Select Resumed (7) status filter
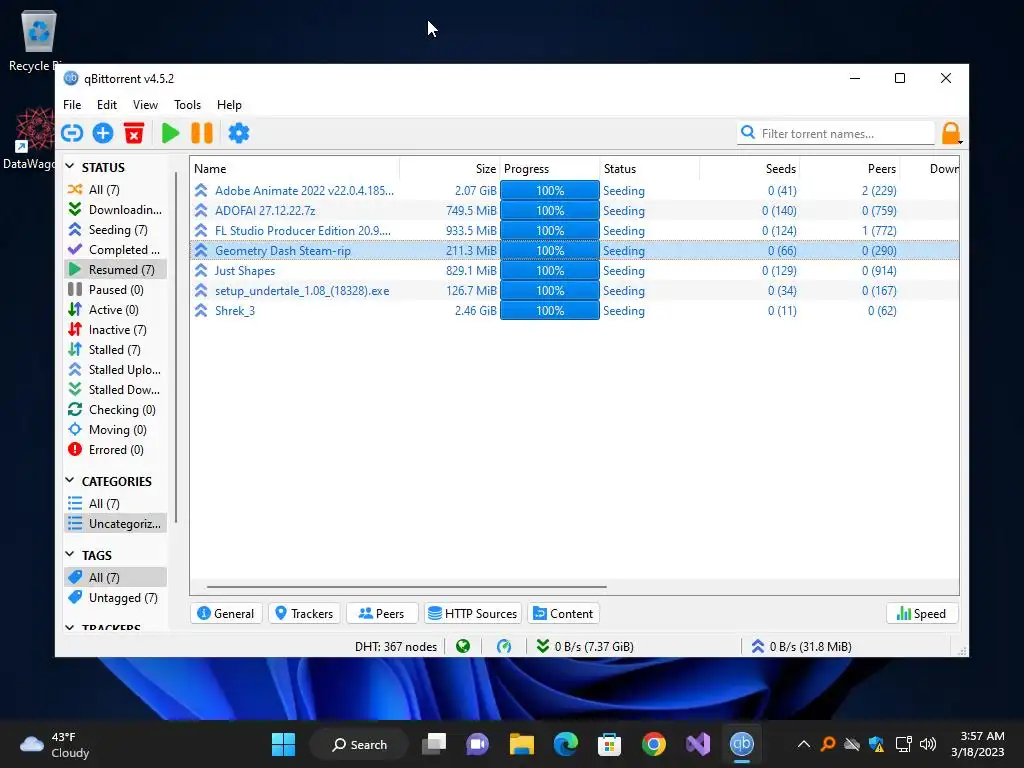This screenshot has width=1024, height=768. pyautogui.click(x=116, y=270)
